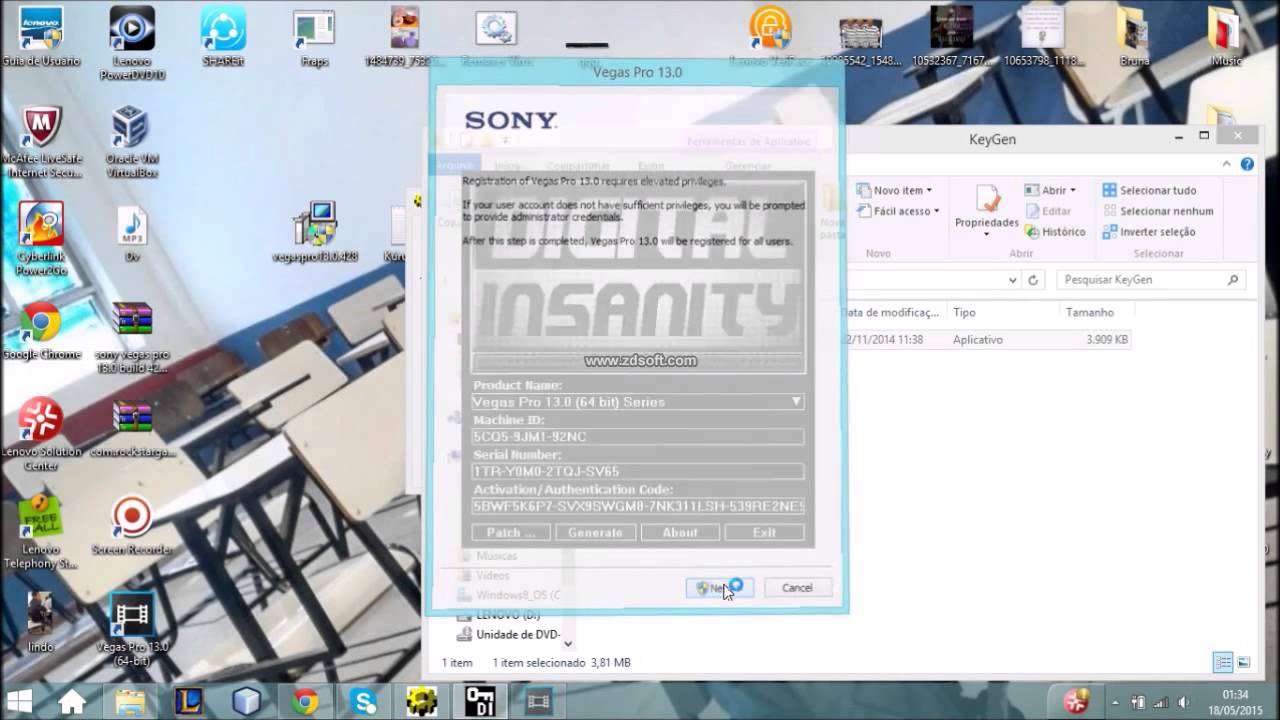Image resolution: width=1280 pixels, height=720 pixels.
Task: Click Inverter seleção in Explorer ribbon
Action: [x=1148, y=232]
